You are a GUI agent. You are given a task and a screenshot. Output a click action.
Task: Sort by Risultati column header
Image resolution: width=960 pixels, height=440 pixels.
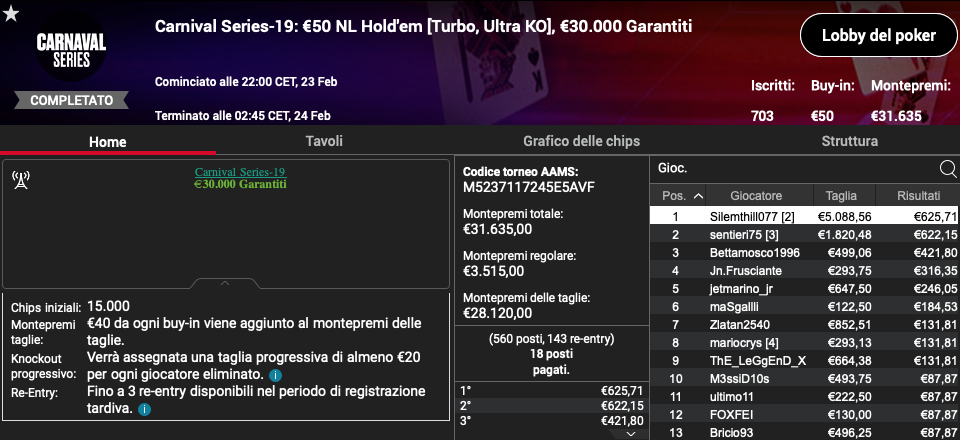pos(918,196)
